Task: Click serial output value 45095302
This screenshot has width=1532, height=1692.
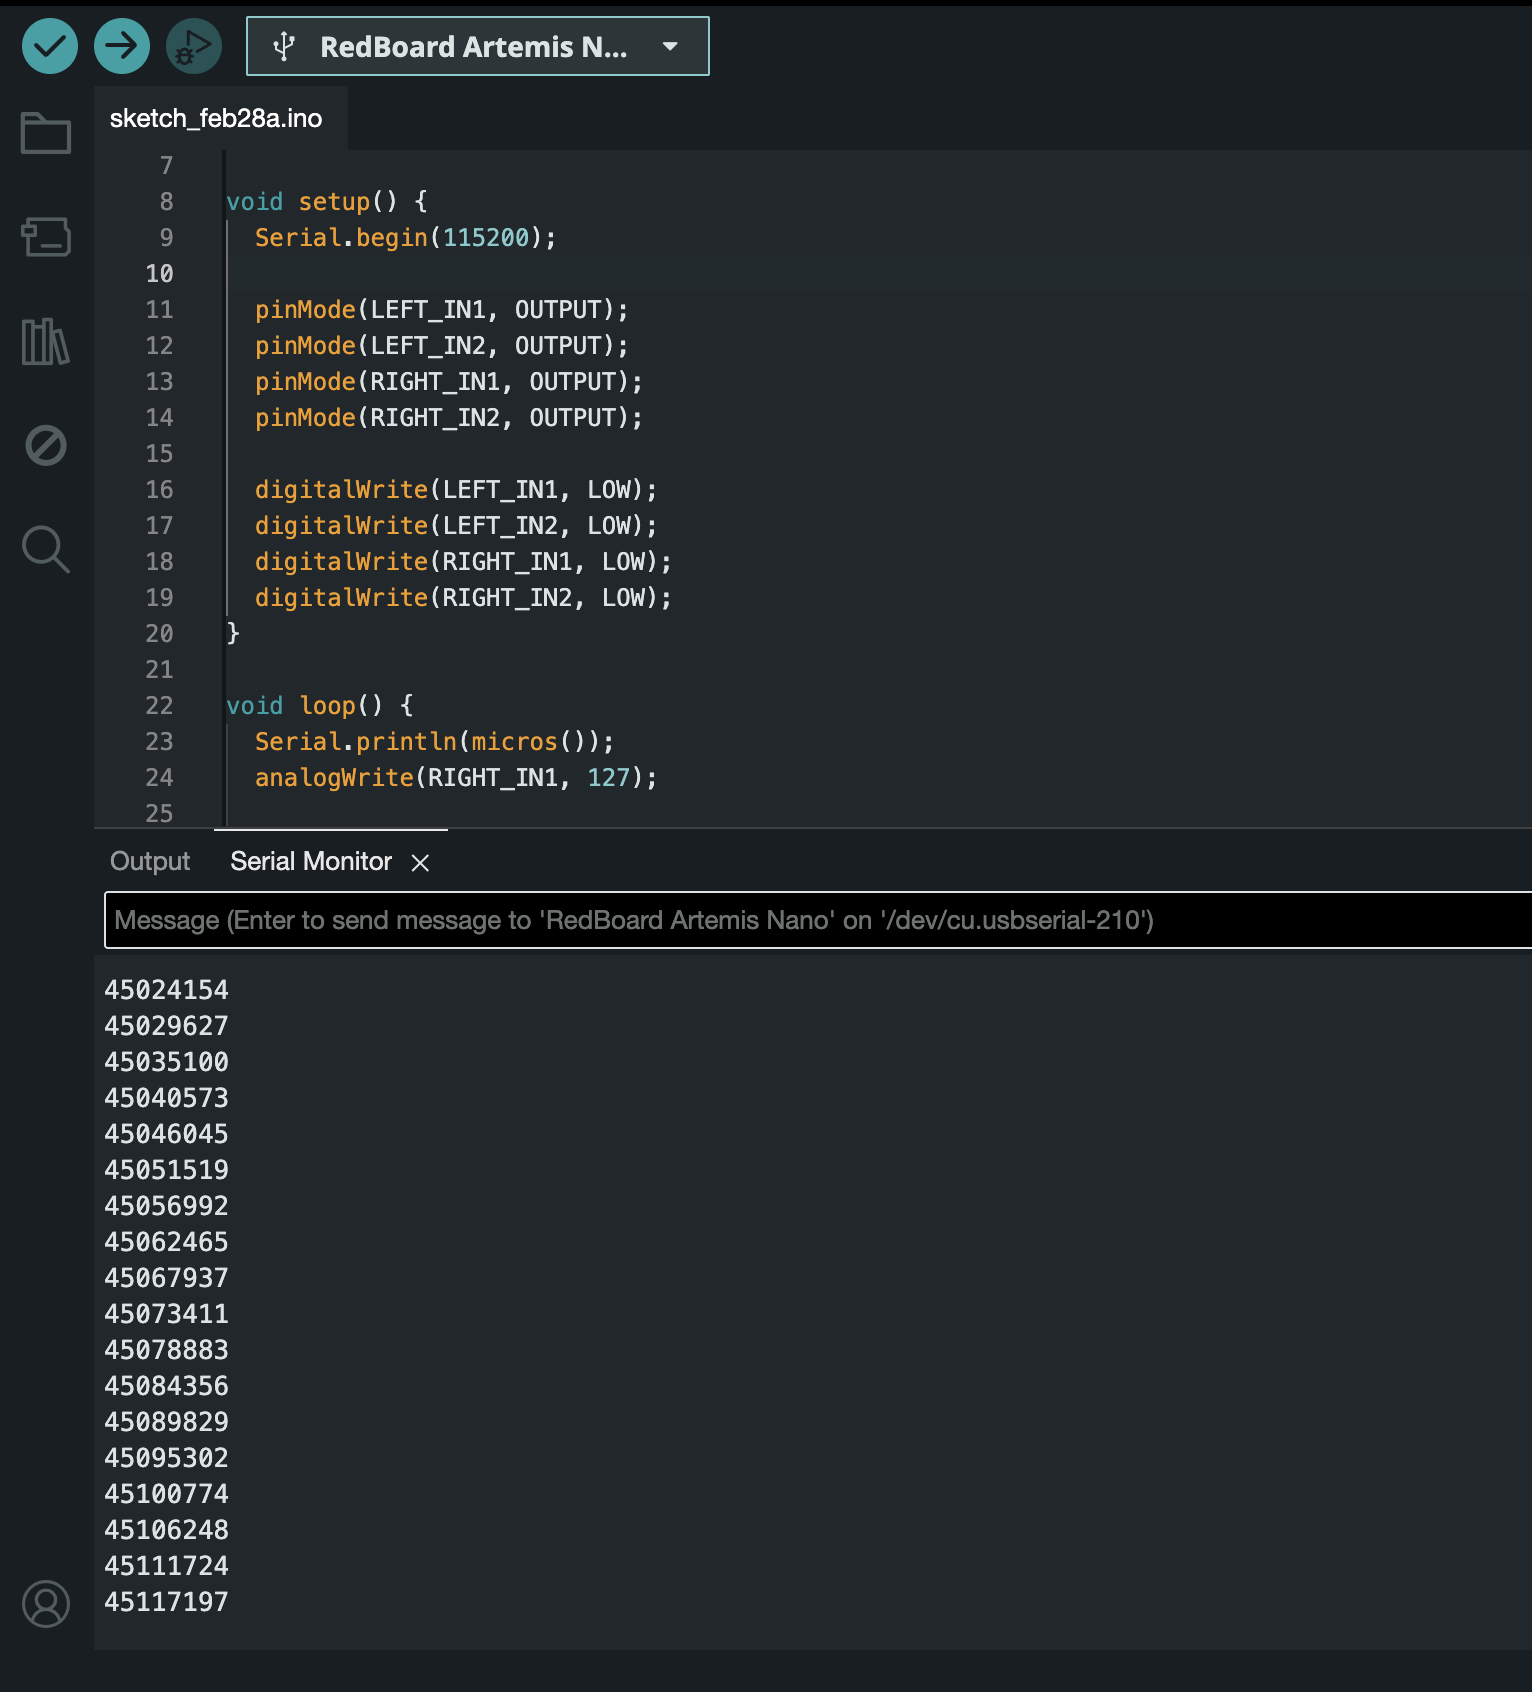Action: click(x=167, y=1457)
